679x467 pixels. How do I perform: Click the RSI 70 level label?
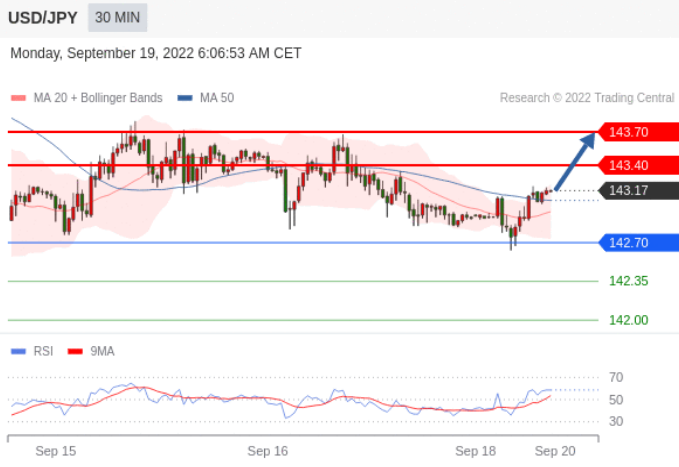[616, 377]
